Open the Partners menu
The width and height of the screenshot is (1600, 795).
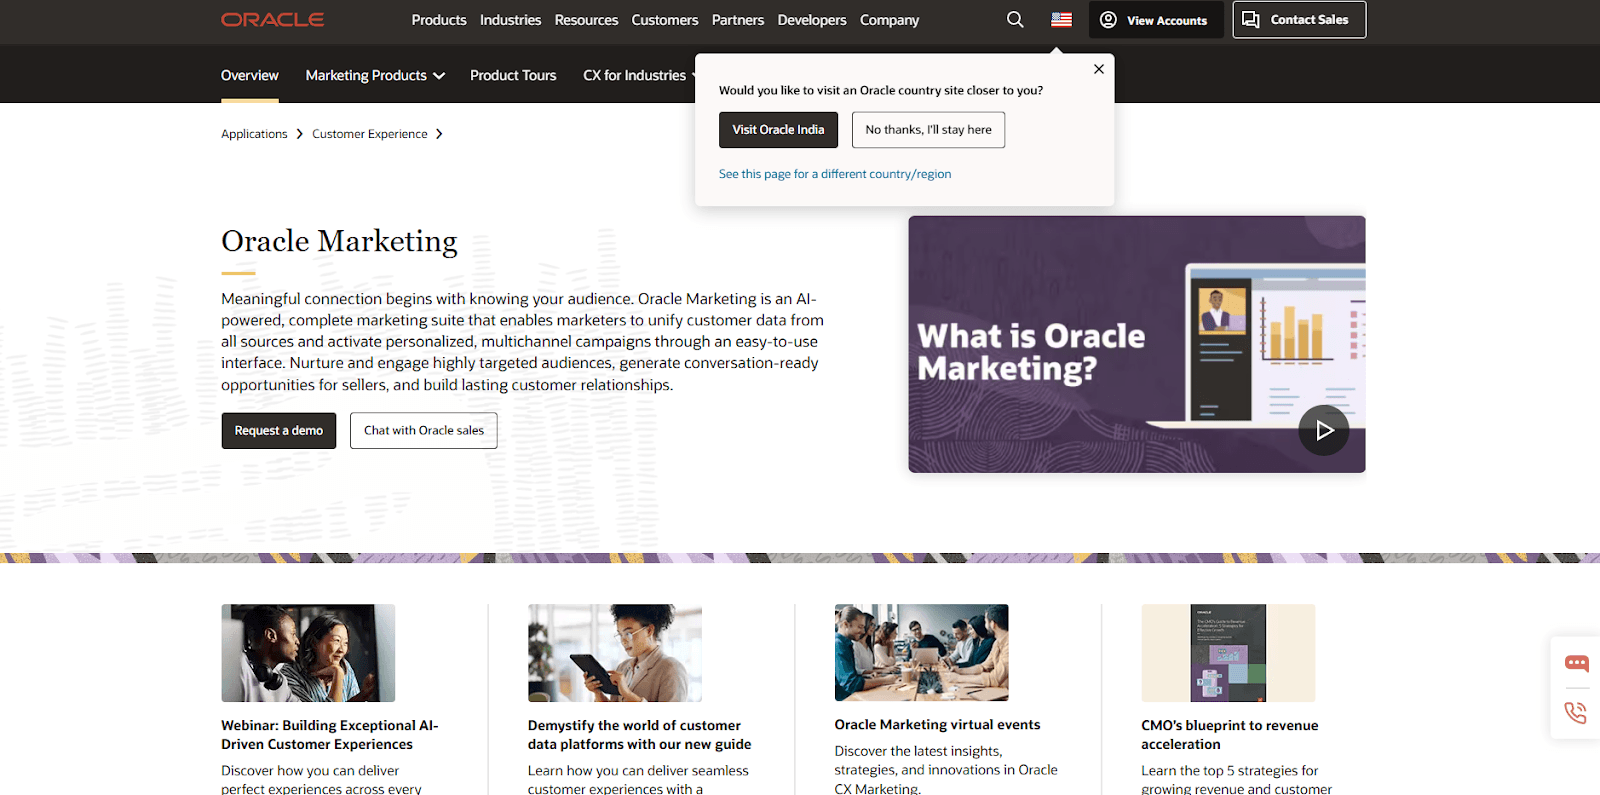pyautogui.click(x=738, y=20)
